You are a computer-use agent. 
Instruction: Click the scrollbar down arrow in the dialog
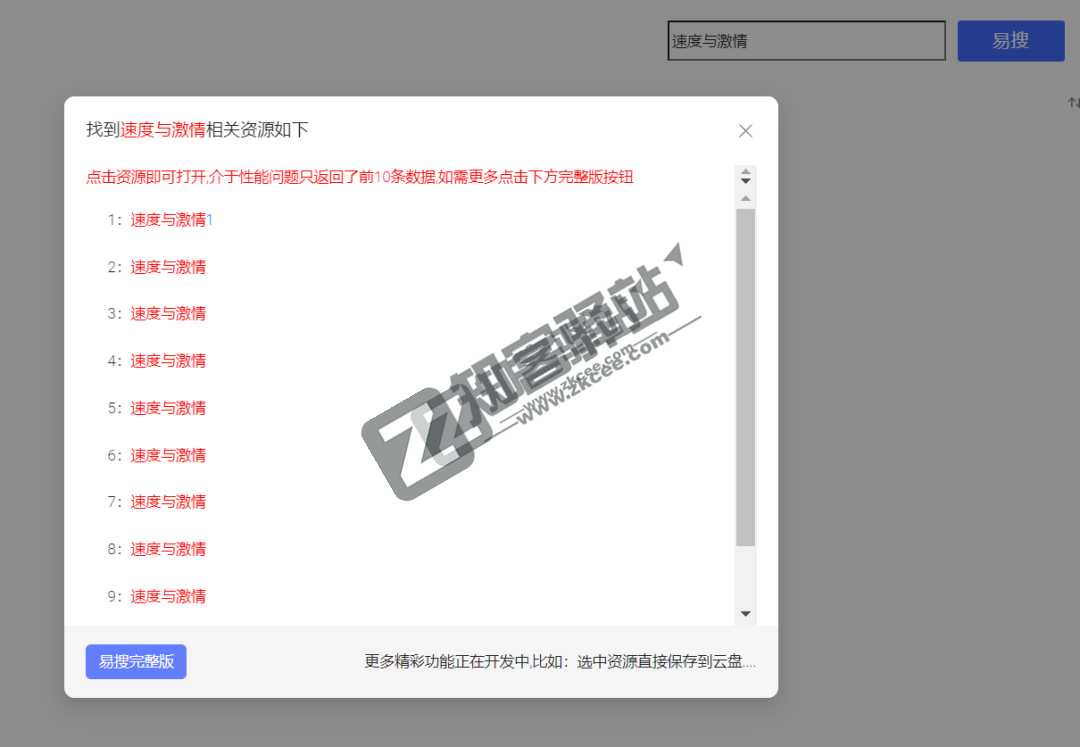(x=745, y=613)
